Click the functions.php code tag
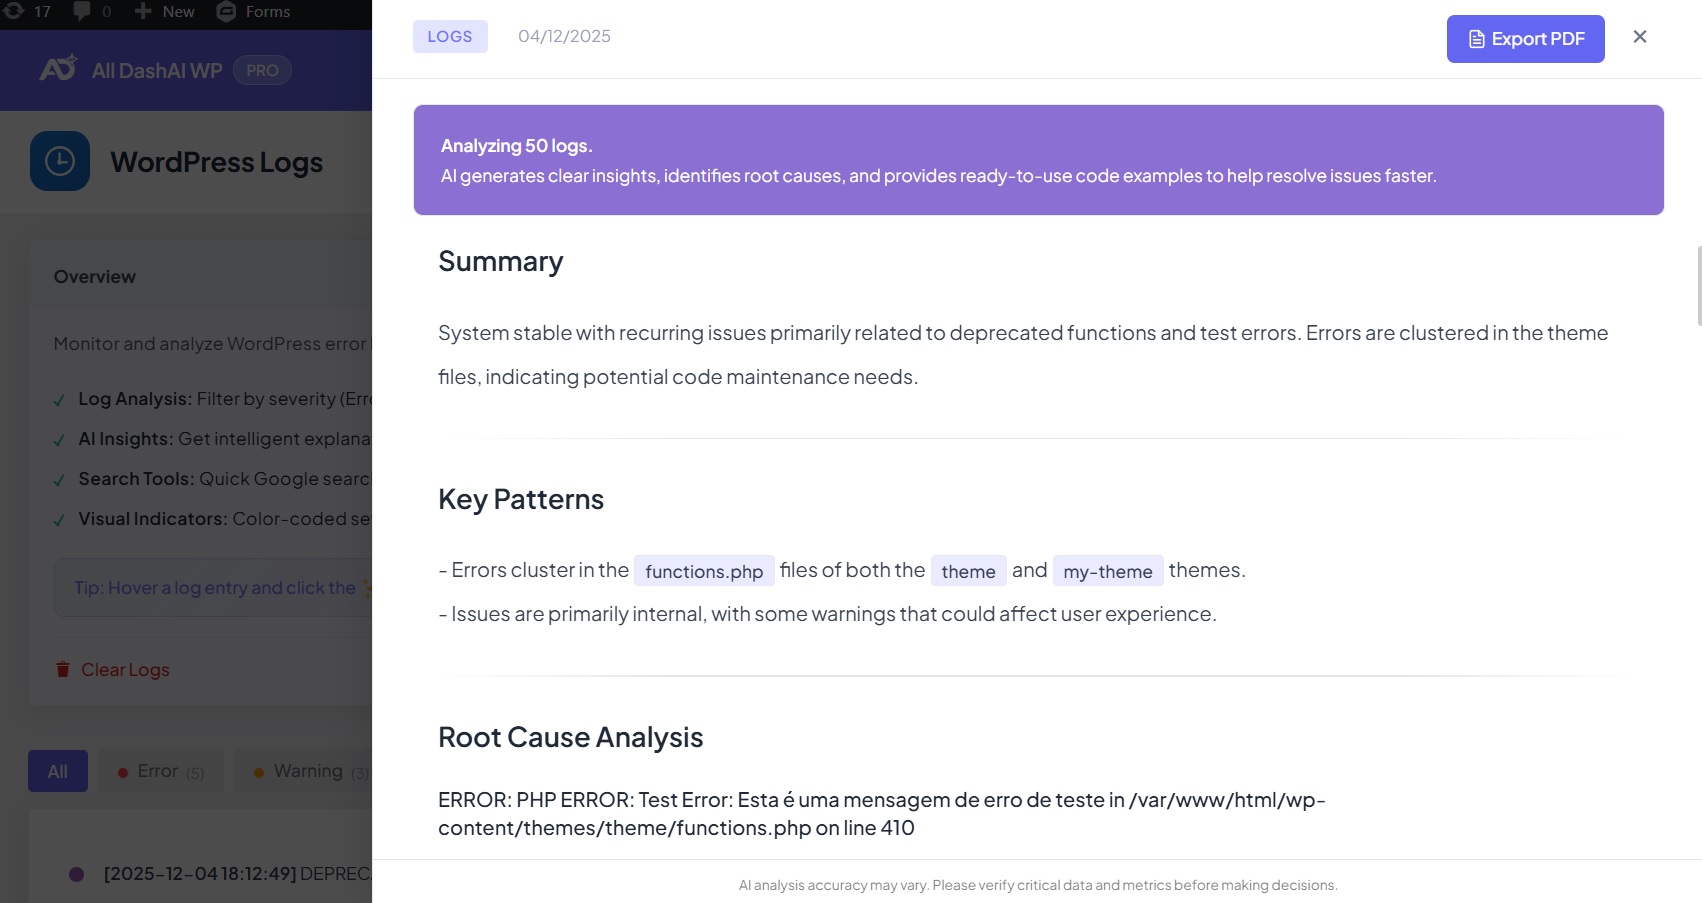 click(x=704, y=571)
